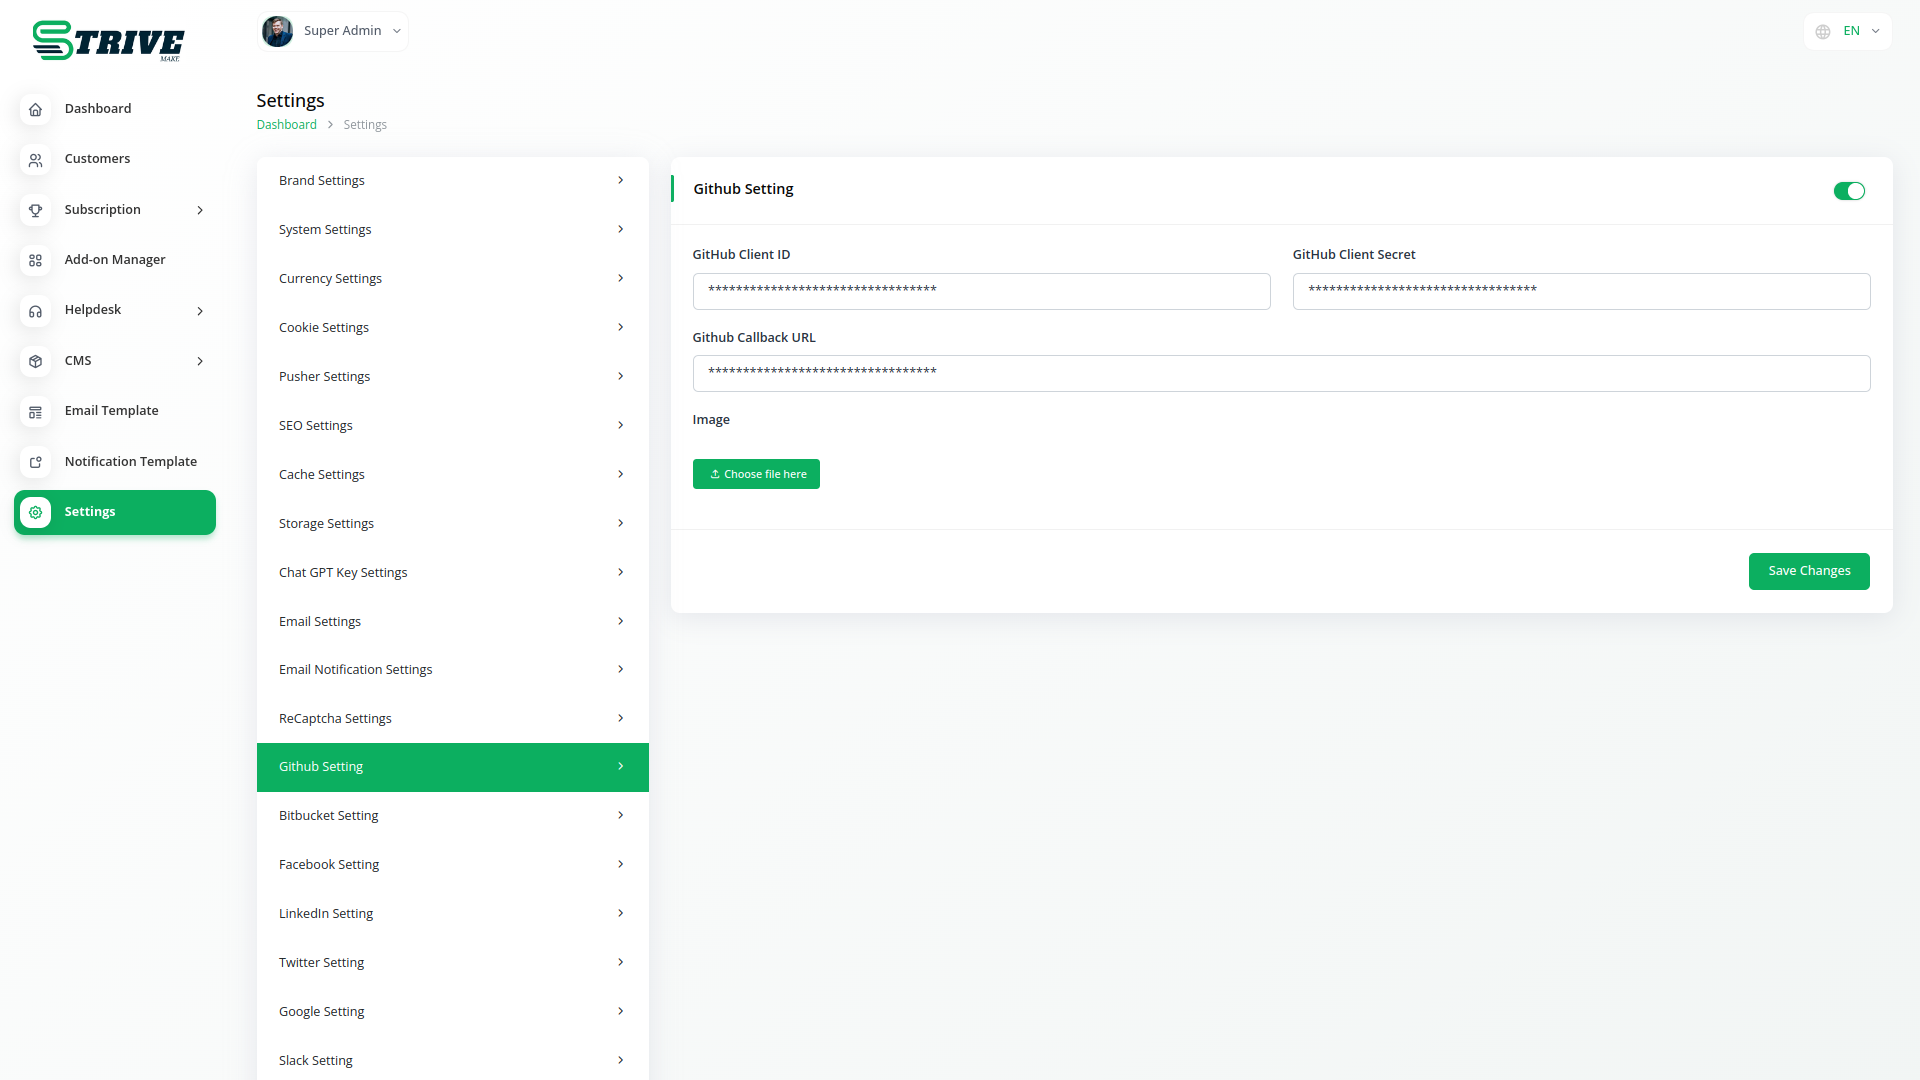Screen dimensions: 1920x1080
Task: Click the GitHub Client ID field
Action: 981,291
